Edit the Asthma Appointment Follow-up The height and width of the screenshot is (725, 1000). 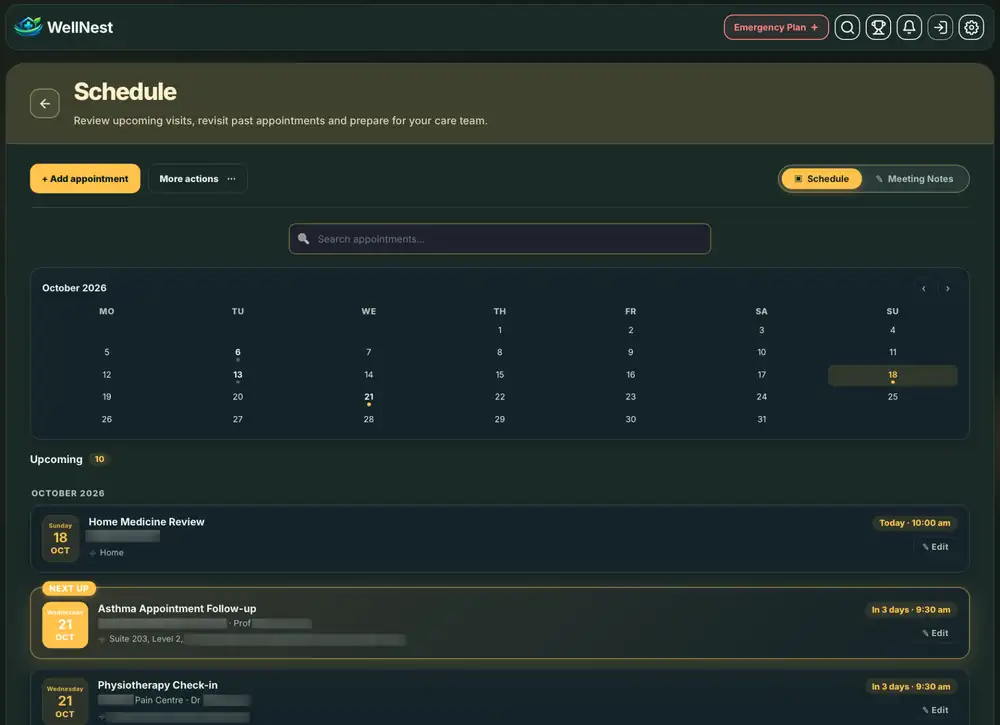pyautogui.click(x=935, y=633)
